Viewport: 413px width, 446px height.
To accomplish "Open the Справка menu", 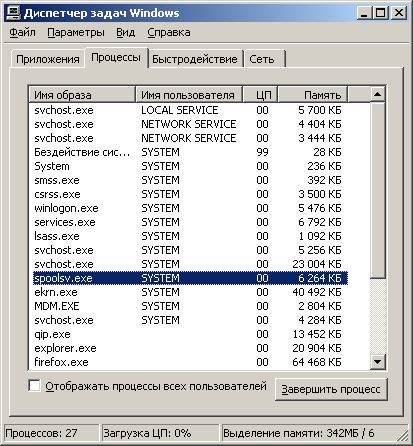I will [169, 32].
